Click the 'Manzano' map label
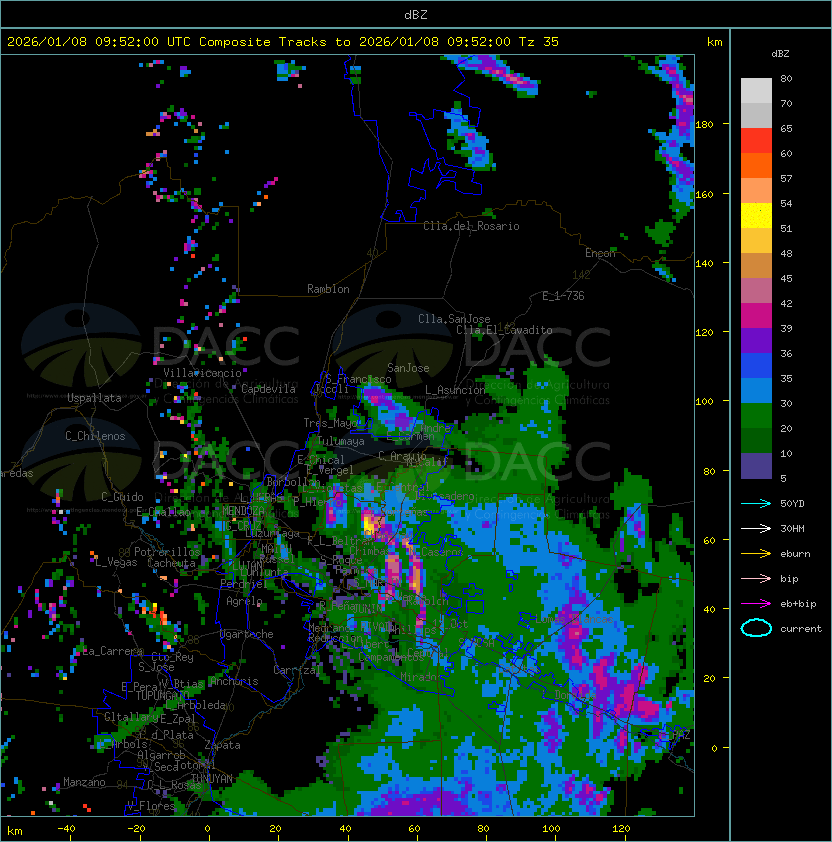 click(84, 782)
